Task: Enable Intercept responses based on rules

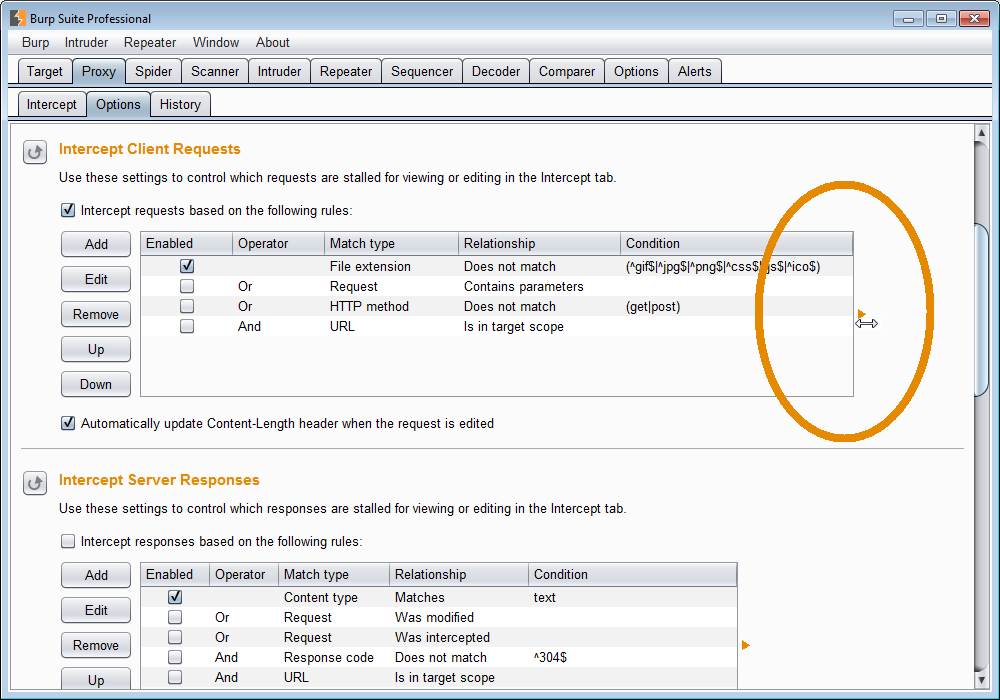Action: [68, 541]
